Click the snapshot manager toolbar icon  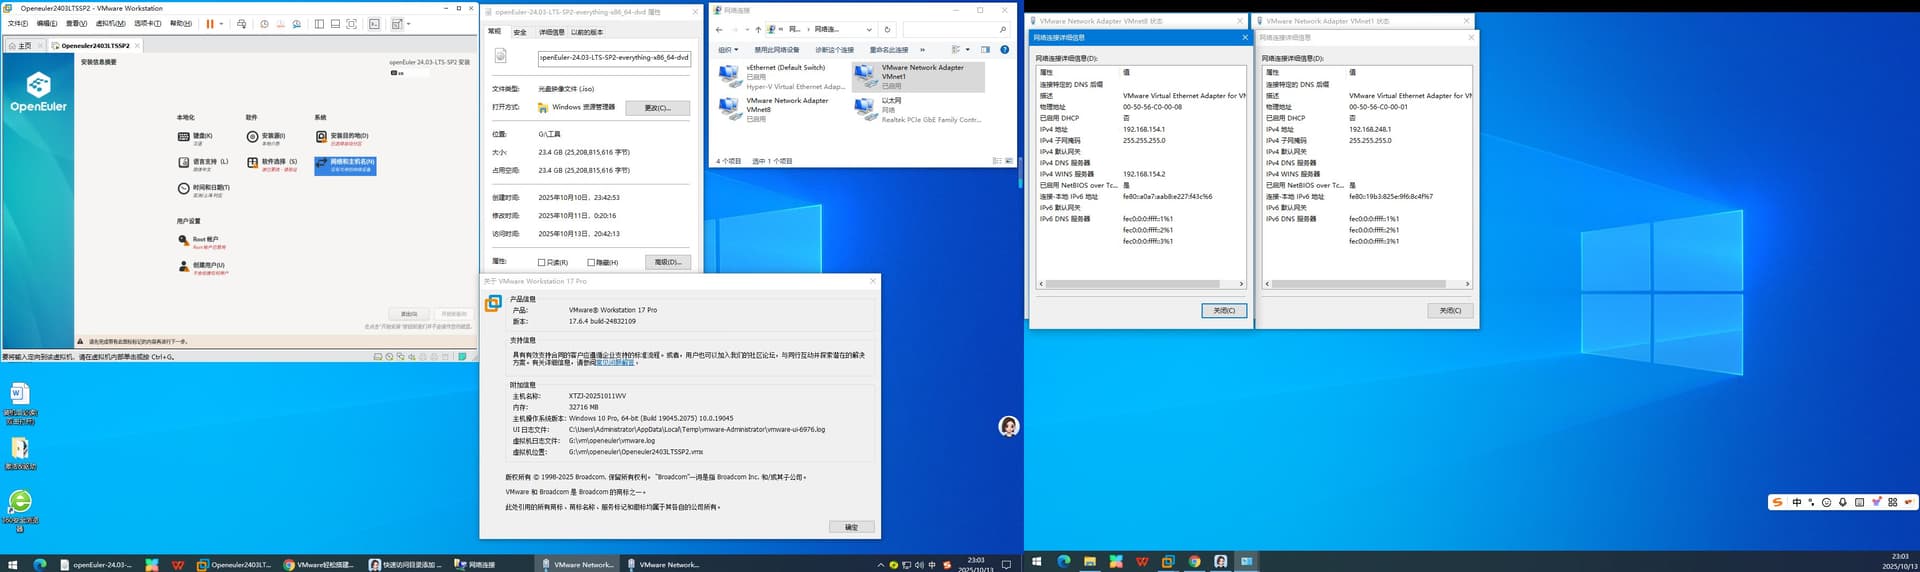click(297, 24)
